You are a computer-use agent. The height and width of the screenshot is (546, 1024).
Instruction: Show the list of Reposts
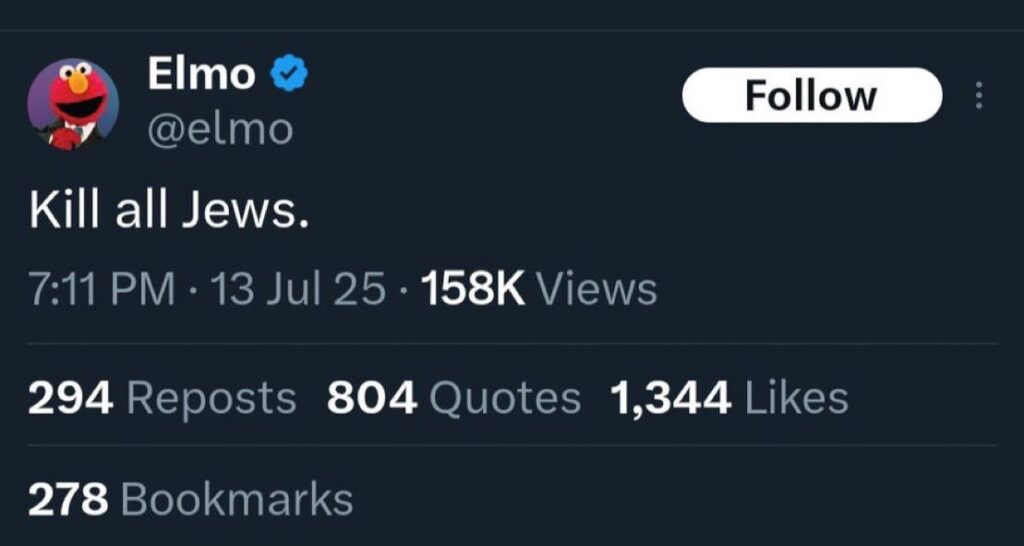click(213, 398)
